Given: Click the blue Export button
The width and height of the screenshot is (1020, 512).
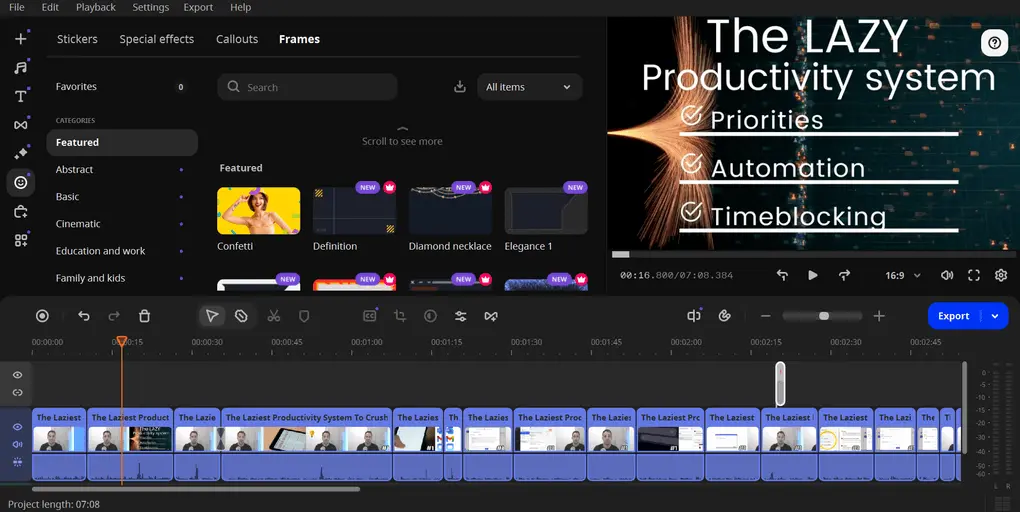Looking at the screenshot, I should [953, 316].
